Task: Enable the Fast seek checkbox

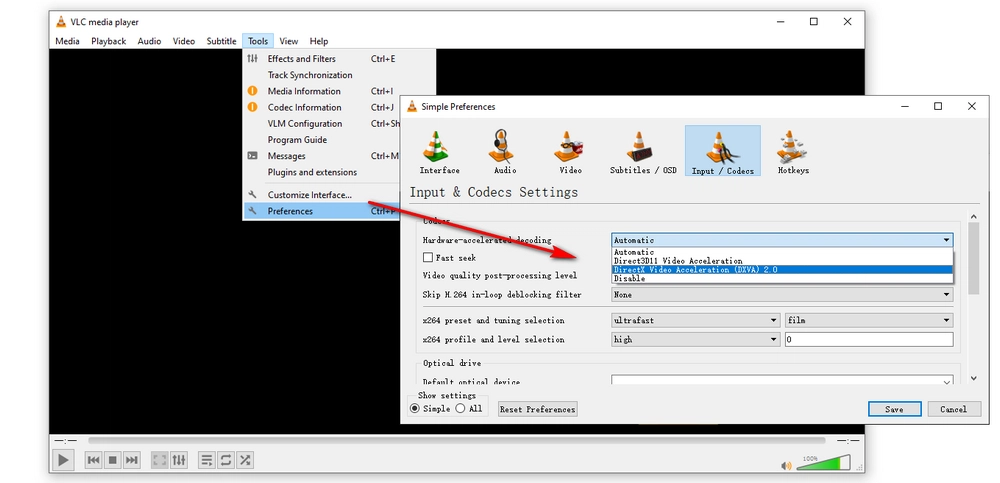Action: point(428,258)
